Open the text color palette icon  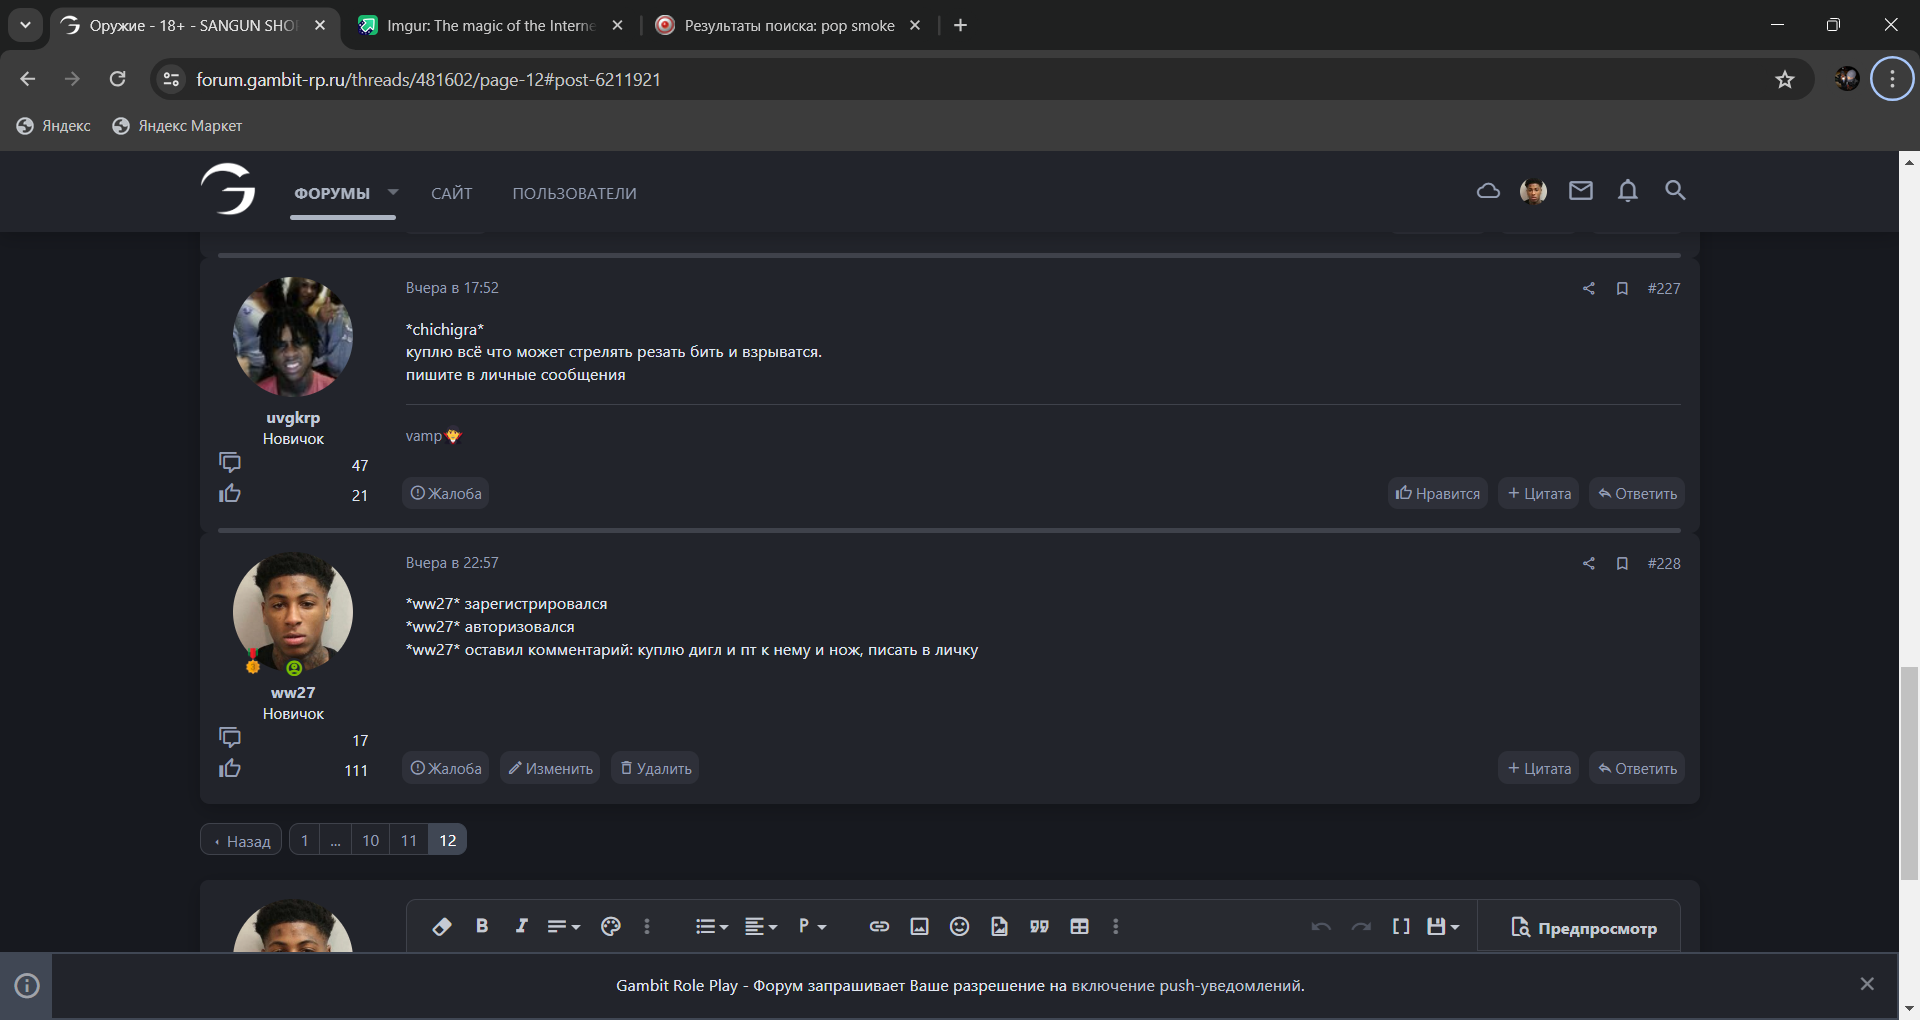coord(611,927)
